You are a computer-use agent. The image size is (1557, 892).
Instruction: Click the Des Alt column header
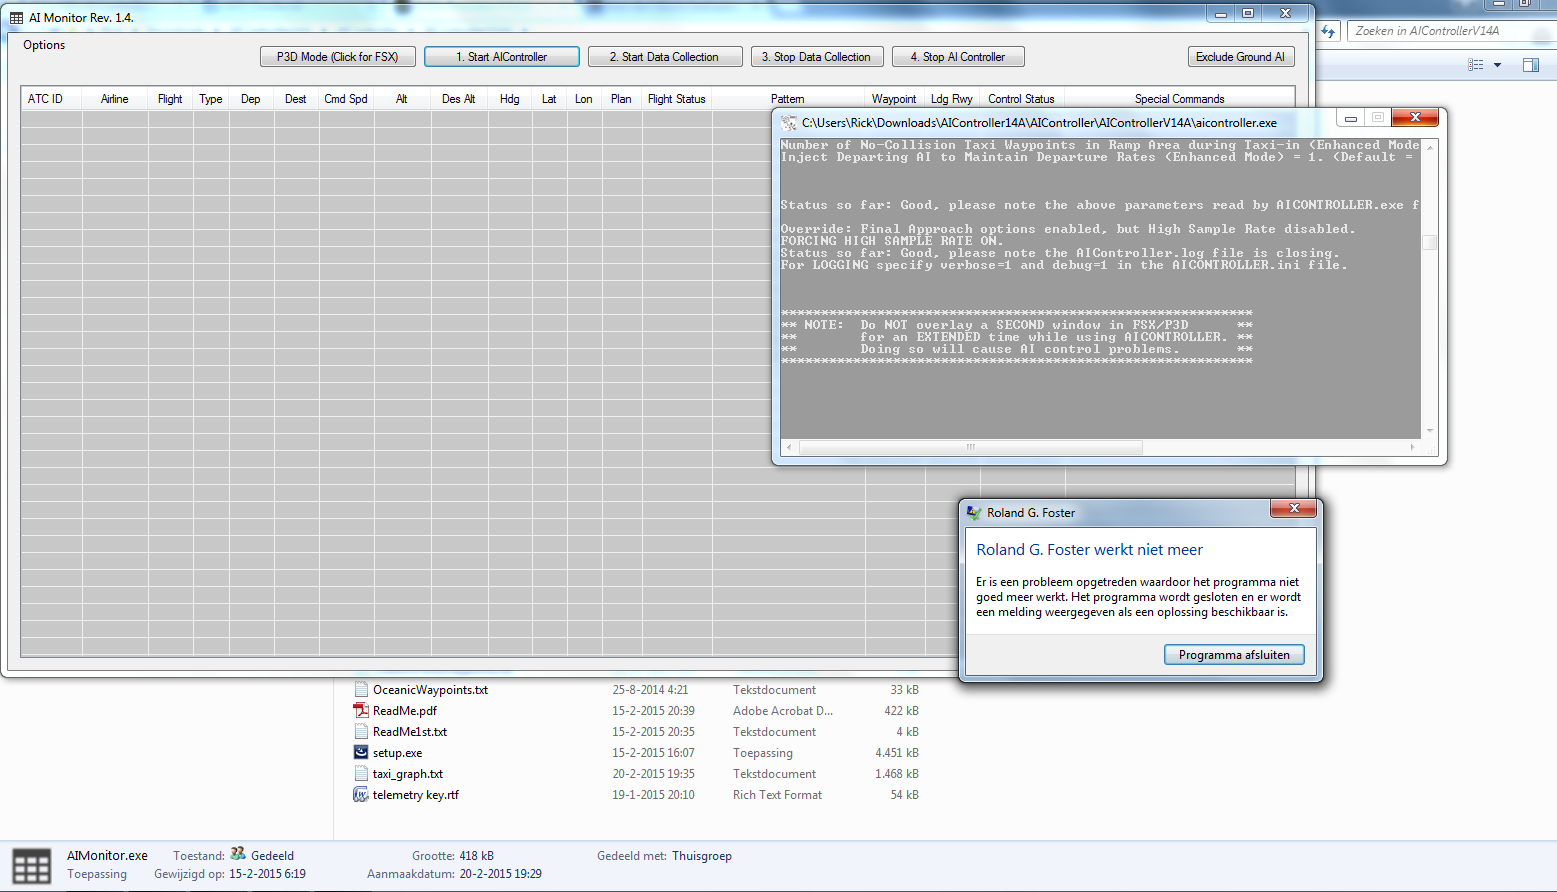point(458,99)
